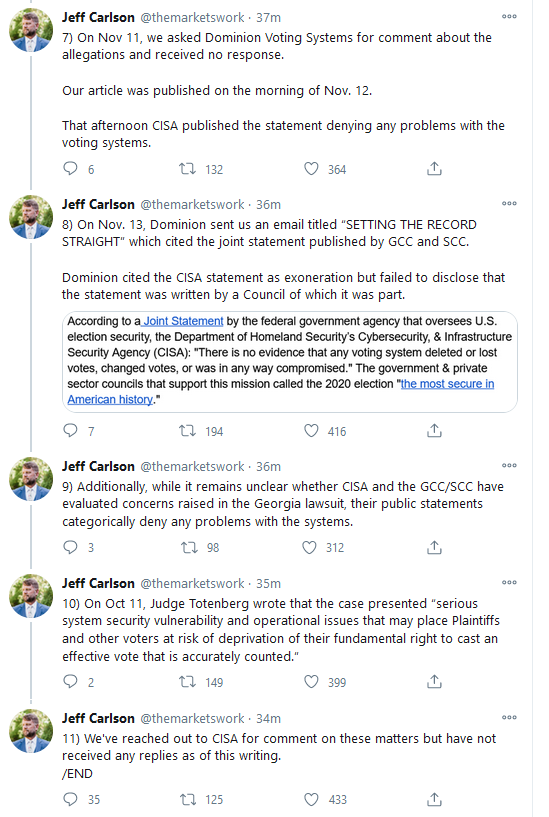Image resolution: width=549 pixels, height=817 pixels.
Task: Open Jeff Carlson's avatar on tweet 11
Action: (x=31, y=731)
